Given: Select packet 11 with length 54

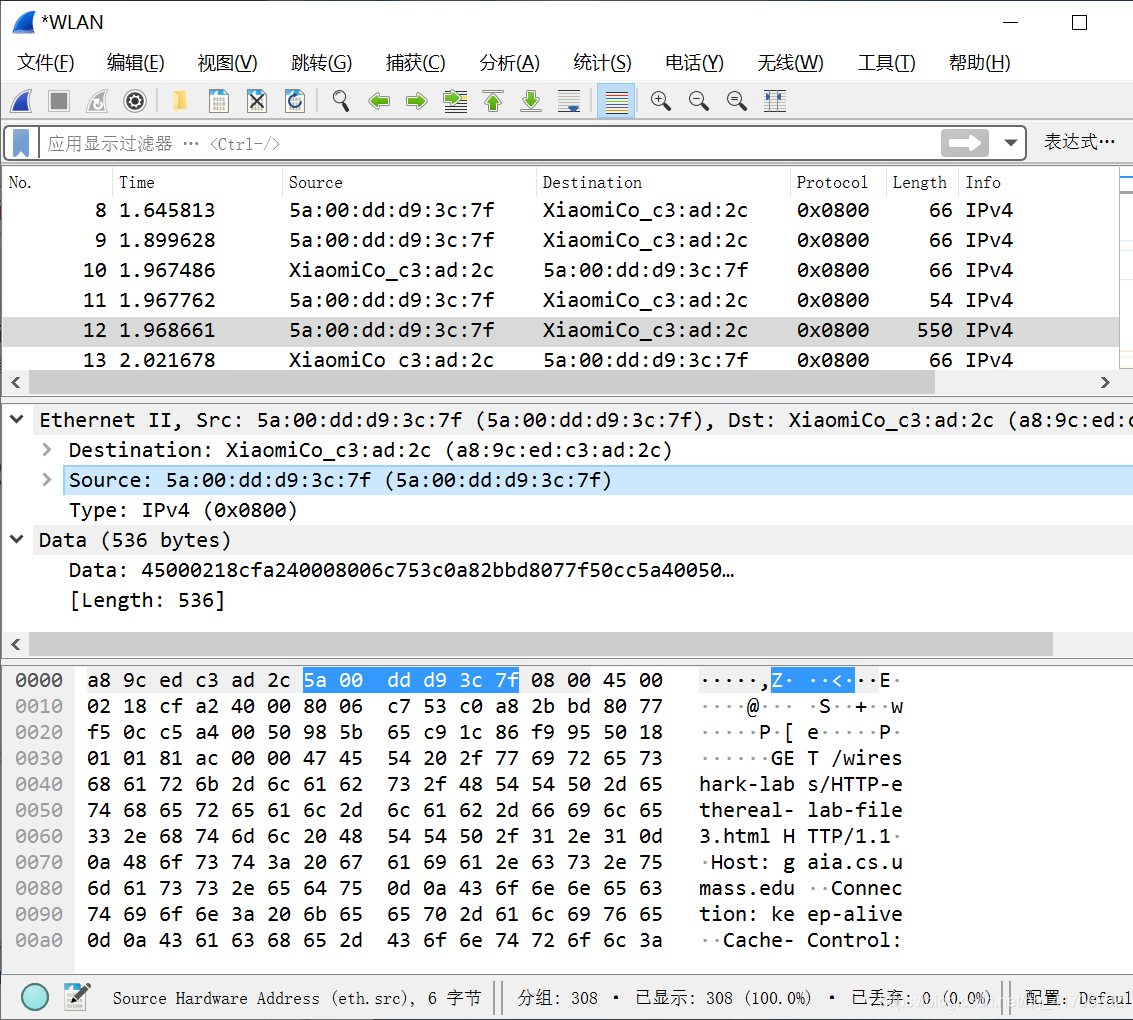Looking at the screenshot, I should (x=561, y=300).
